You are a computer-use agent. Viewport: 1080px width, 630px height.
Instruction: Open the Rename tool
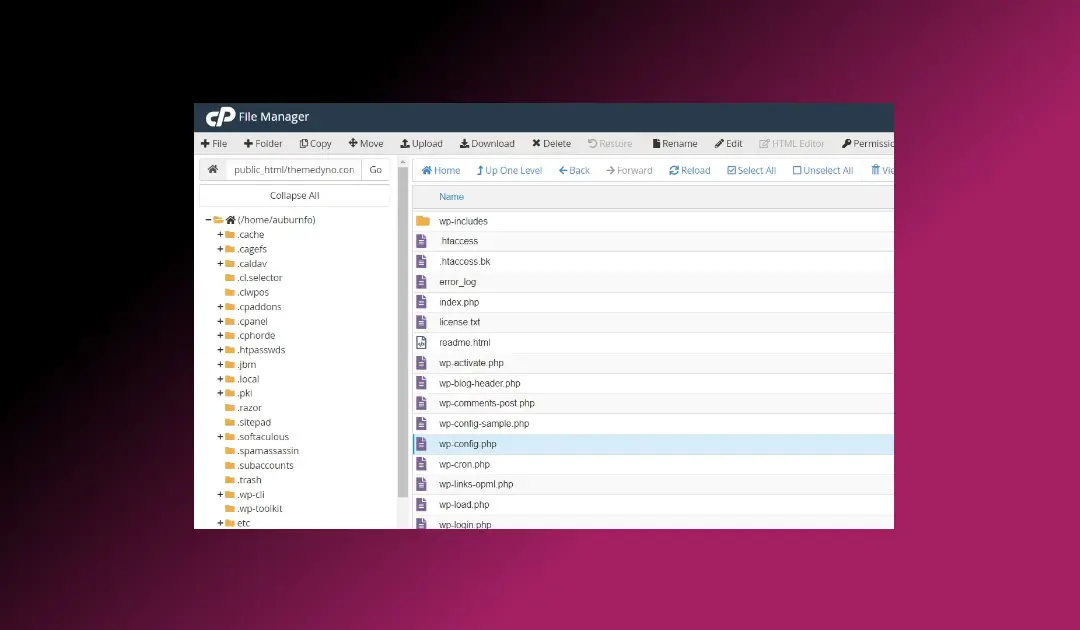674,143
